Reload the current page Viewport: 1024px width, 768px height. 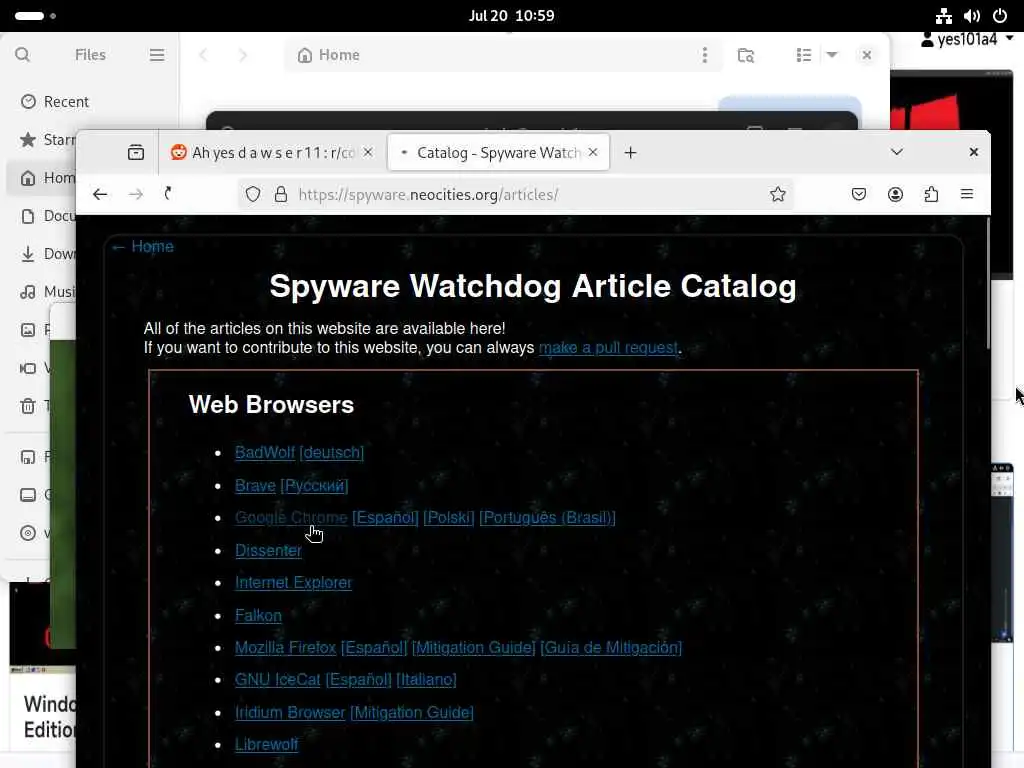tap(168, 193)
